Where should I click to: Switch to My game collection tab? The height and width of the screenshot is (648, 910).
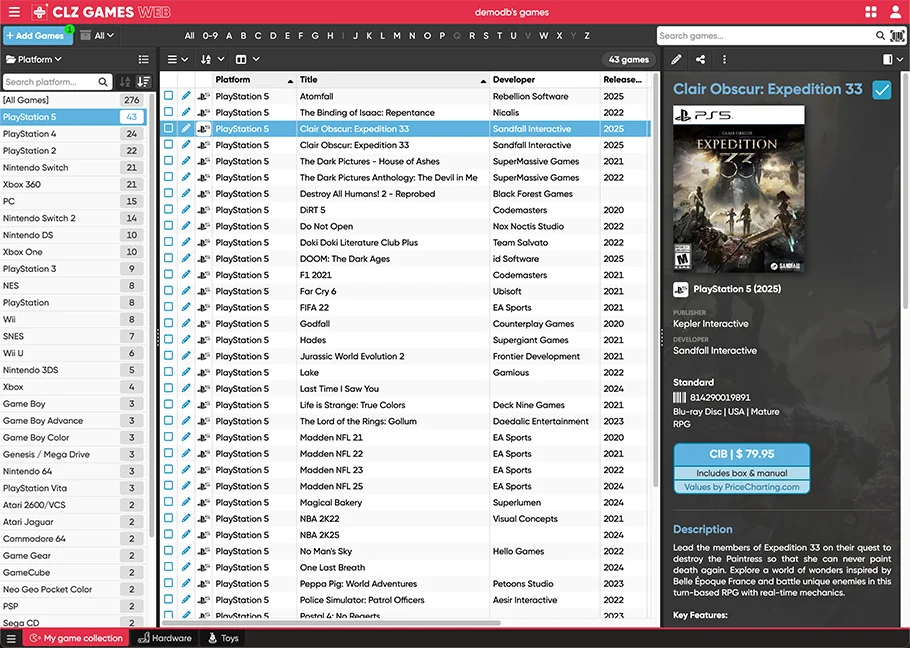(77, 638)
